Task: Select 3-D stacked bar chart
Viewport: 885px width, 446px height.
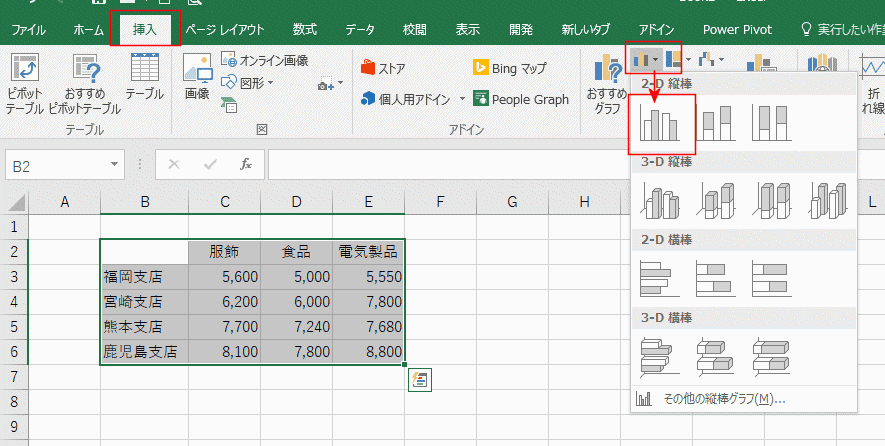Action: (716, 357)
